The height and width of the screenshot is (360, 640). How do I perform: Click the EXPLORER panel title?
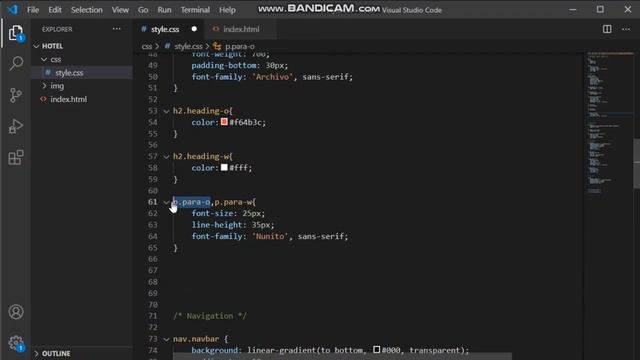[x=57, y=29]
